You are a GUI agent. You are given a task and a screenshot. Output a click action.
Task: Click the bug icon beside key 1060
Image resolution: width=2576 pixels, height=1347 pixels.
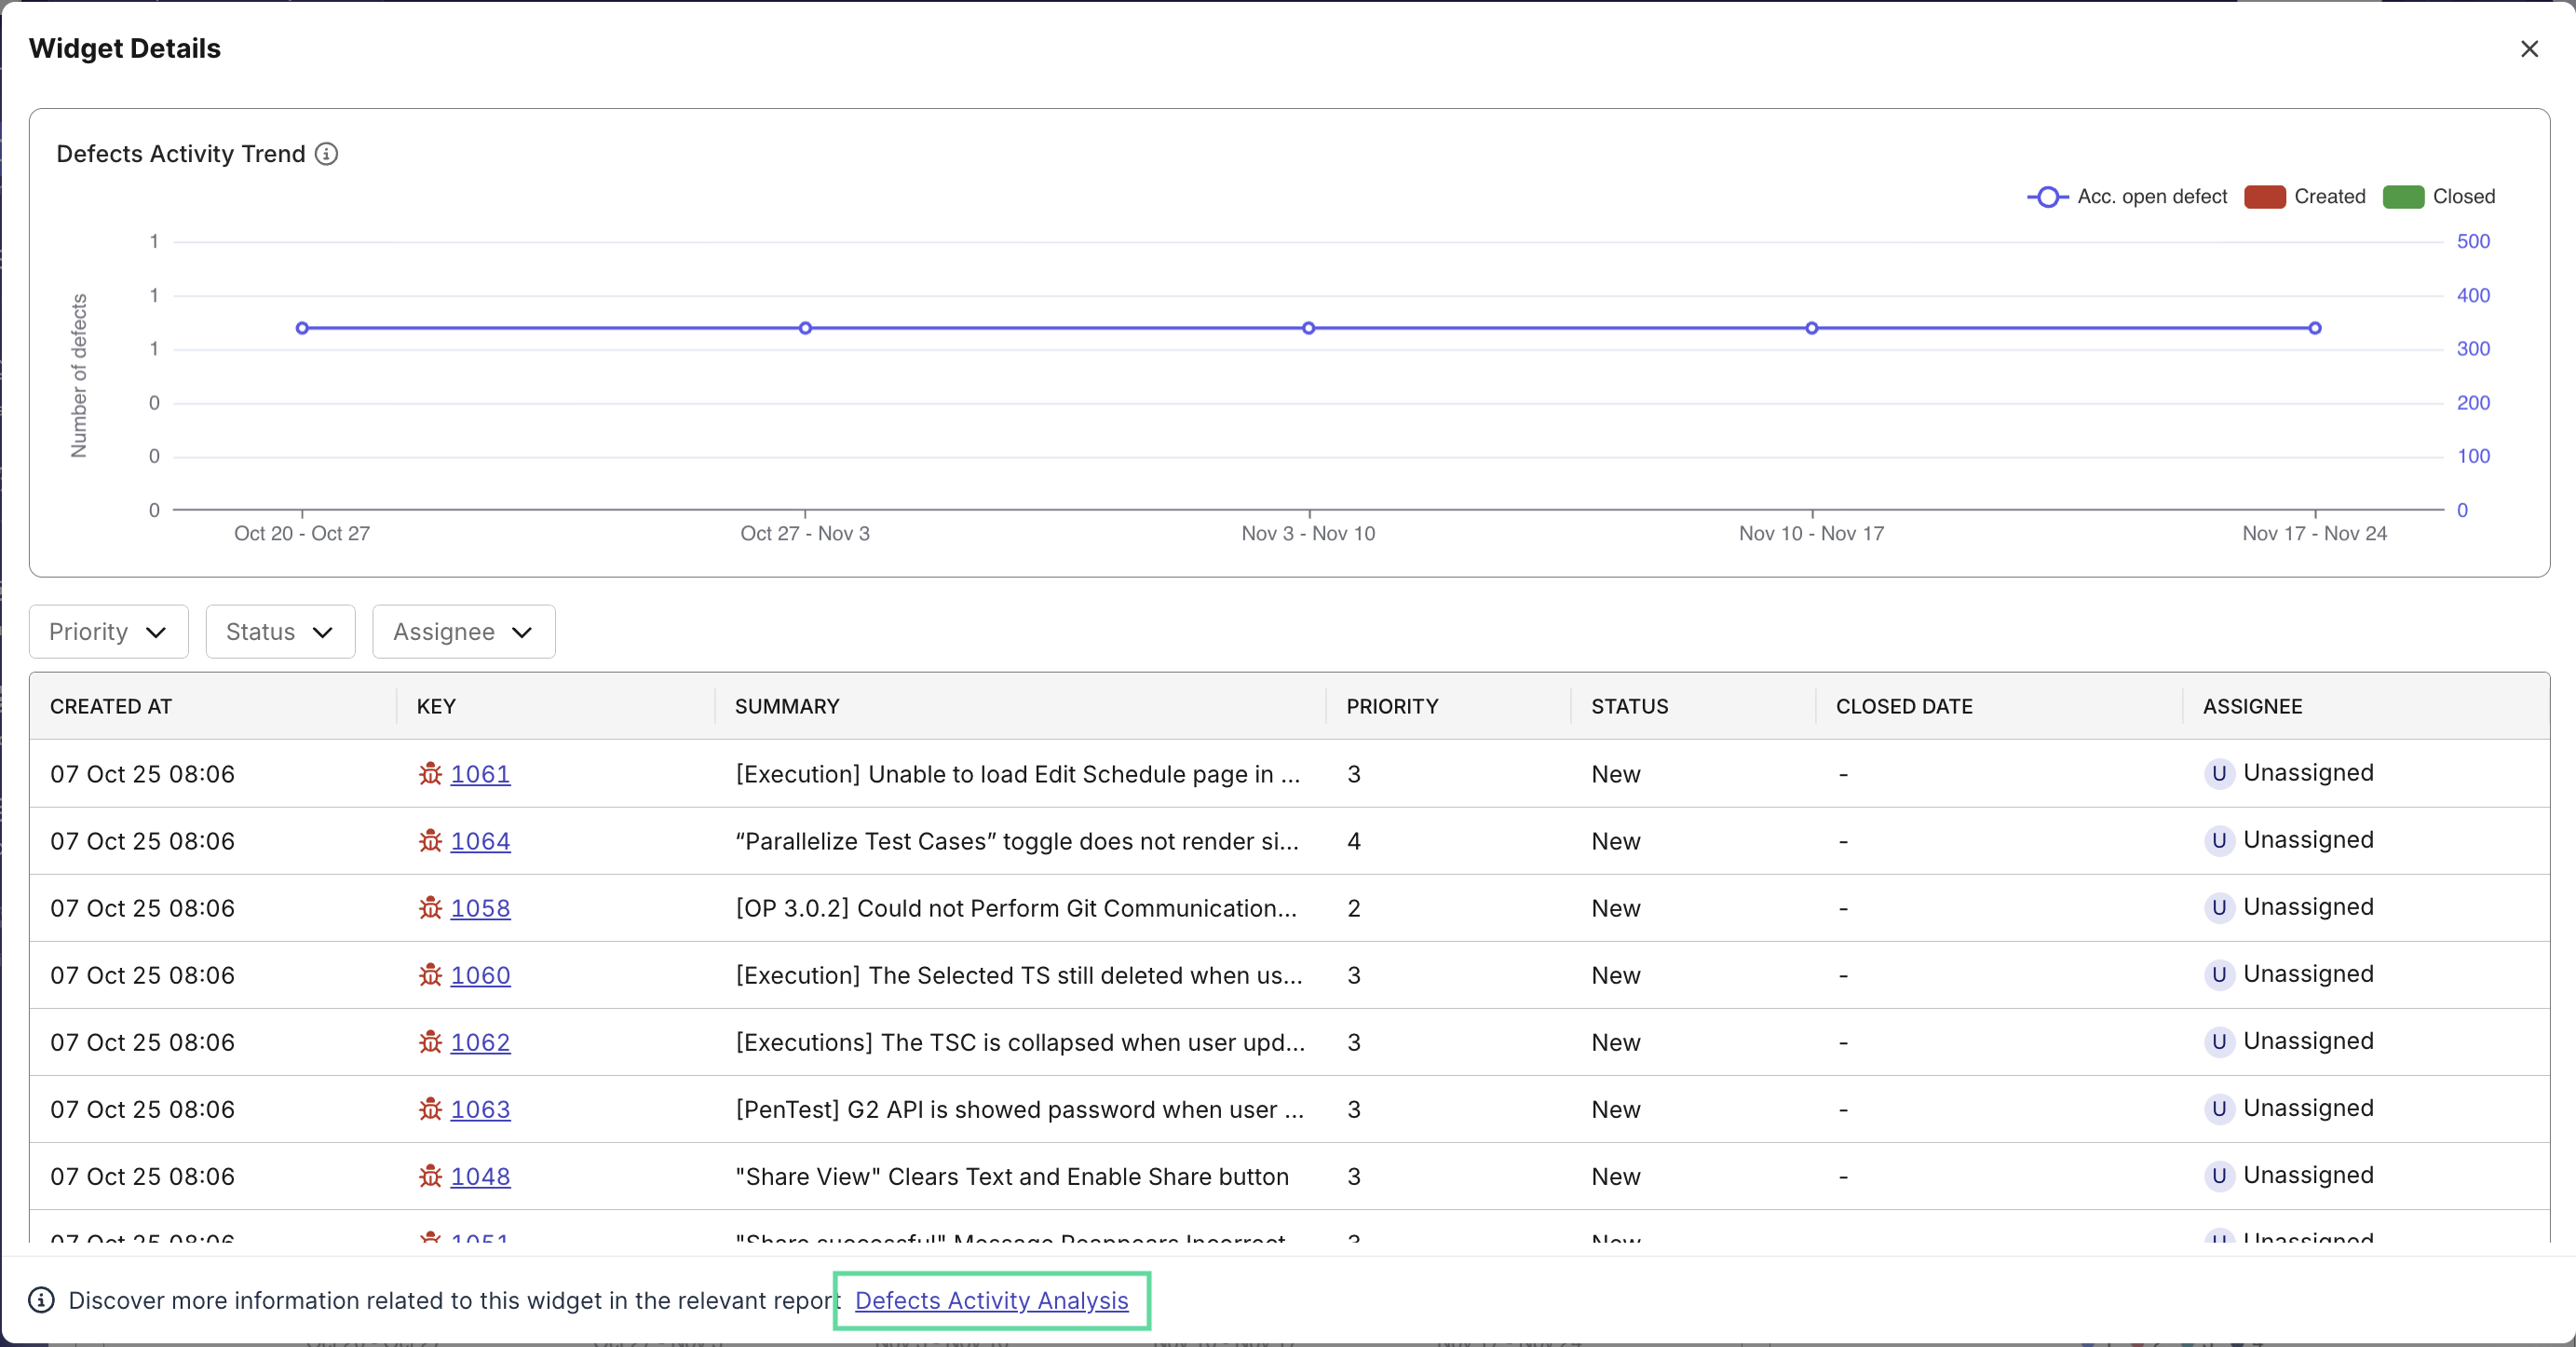click(430, 976)
